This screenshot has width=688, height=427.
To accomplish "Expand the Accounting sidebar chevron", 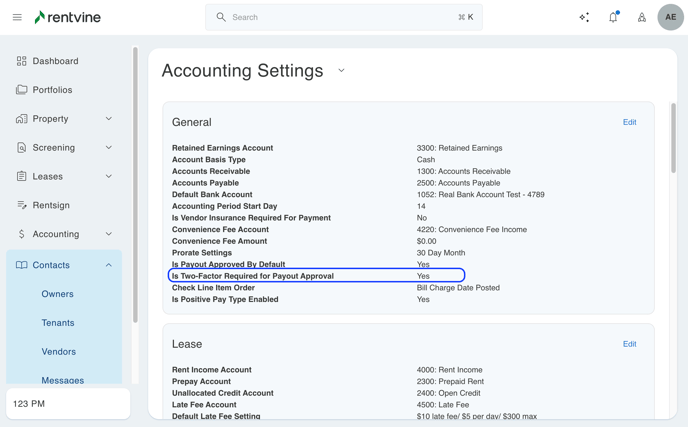I will [x=109, y=234].
